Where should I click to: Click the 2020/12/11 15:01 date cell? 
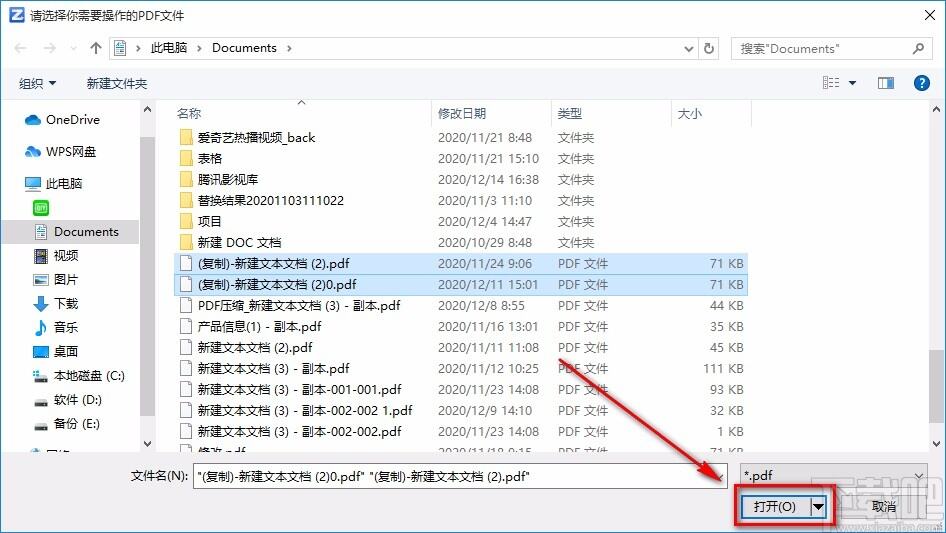pyautogui.click(x=487, y=285)
